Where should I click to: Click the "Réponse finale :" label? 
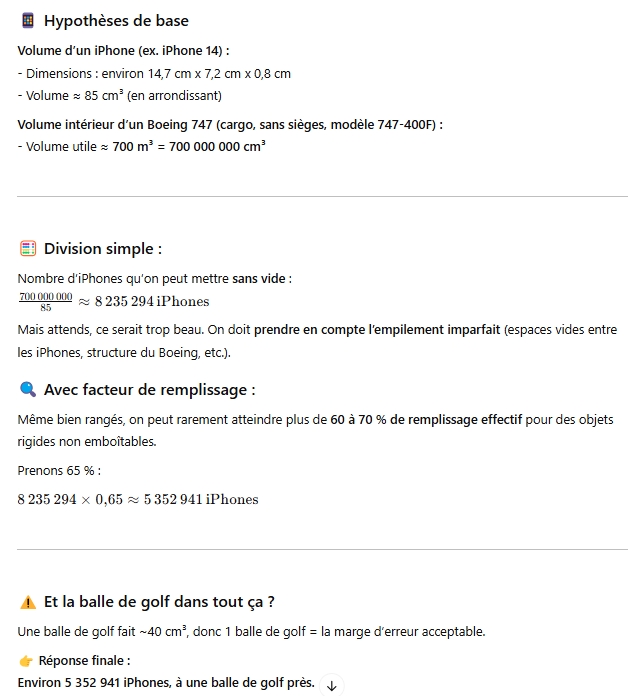click(84, 661)
